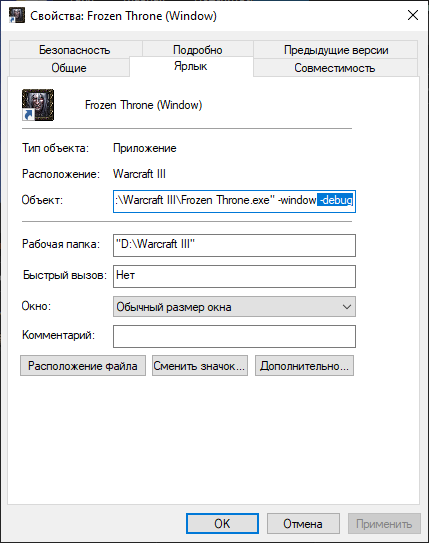Open the Сменить значок dialog
Screen dimensions: 429x543
[x=200, y=365]
